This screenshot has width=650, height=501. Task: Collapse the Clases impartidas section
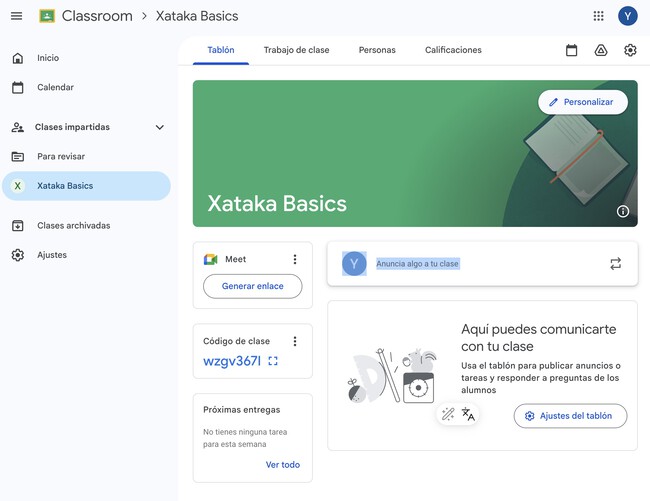pos(159,128)
